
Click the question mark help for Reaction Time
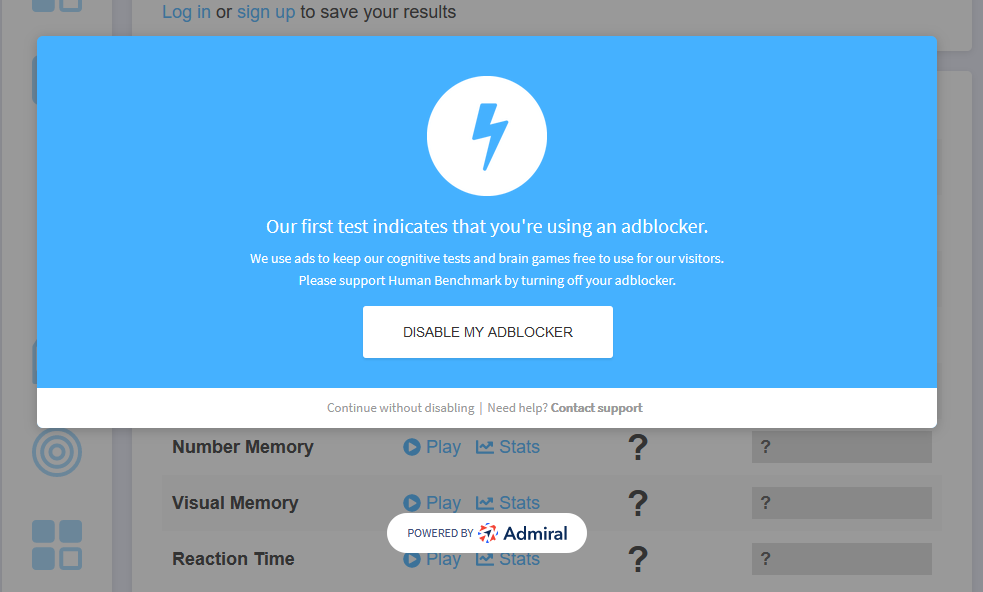(x=638, y=558)
